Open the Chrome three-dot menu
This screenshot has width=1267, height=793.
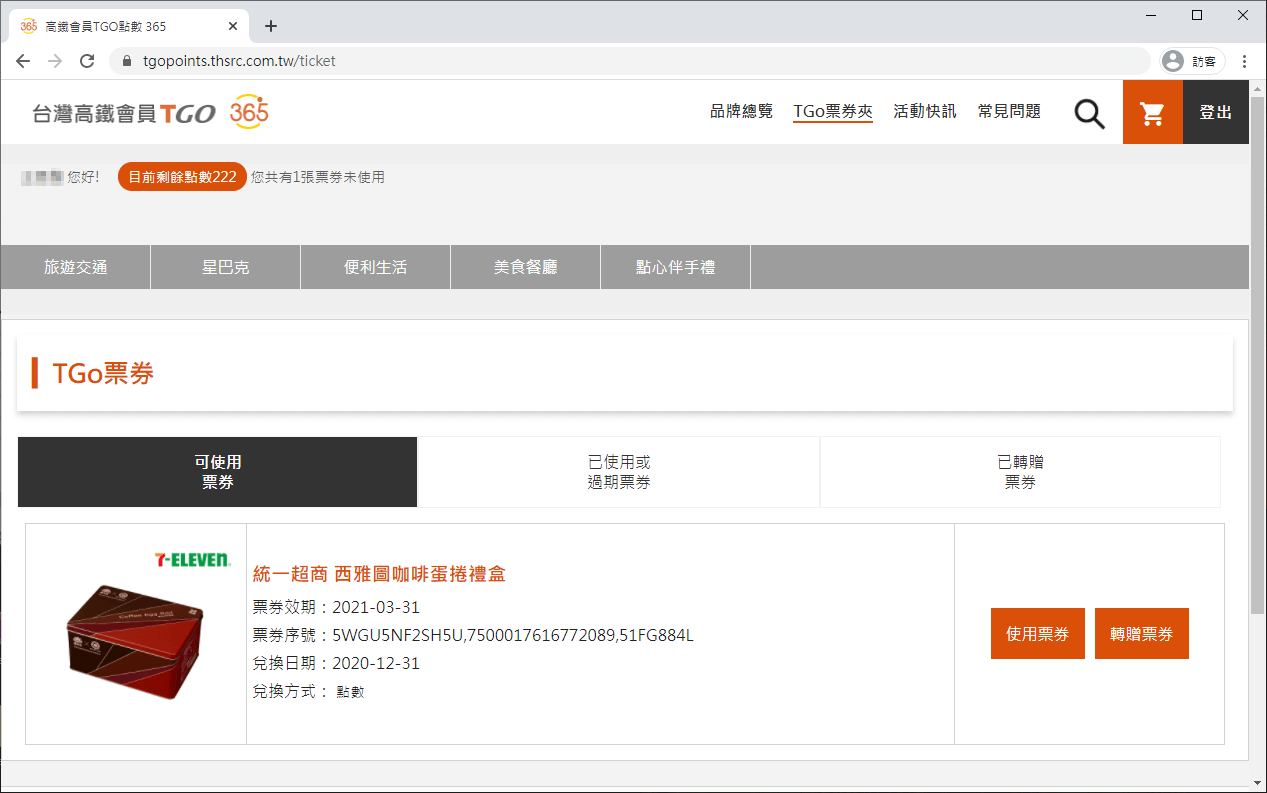(x=1245, y=61)
